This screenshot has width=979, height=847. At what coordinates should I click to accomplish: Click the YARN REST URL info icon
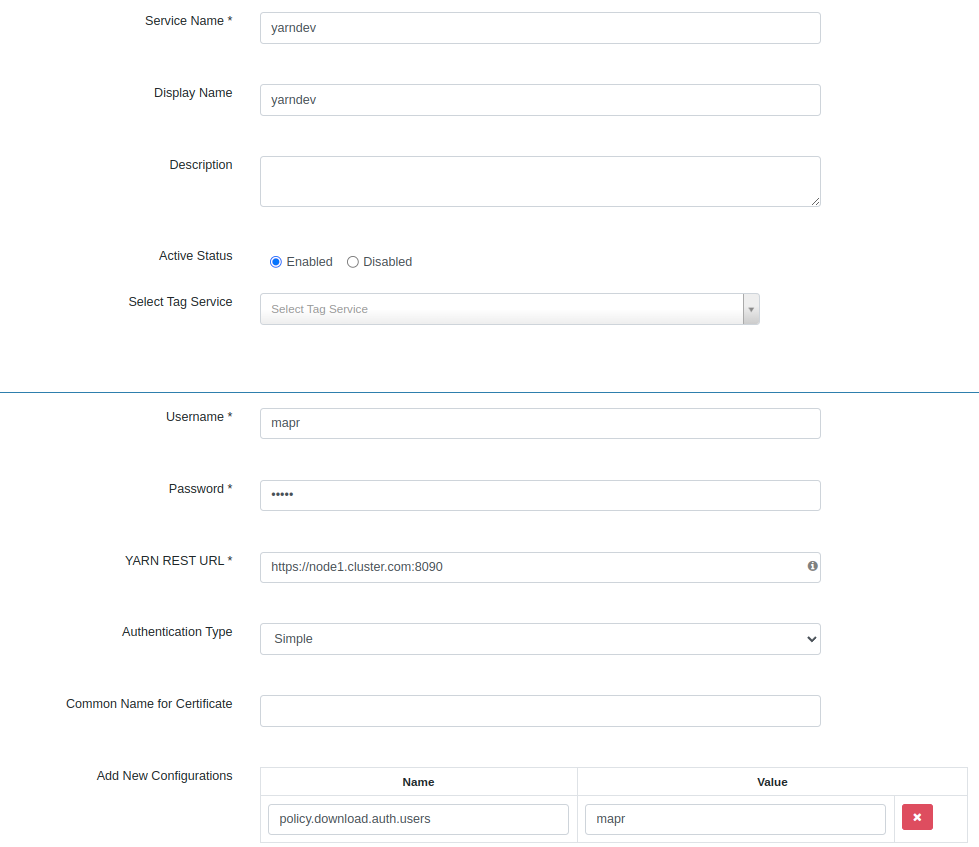[x=812, y=566]
